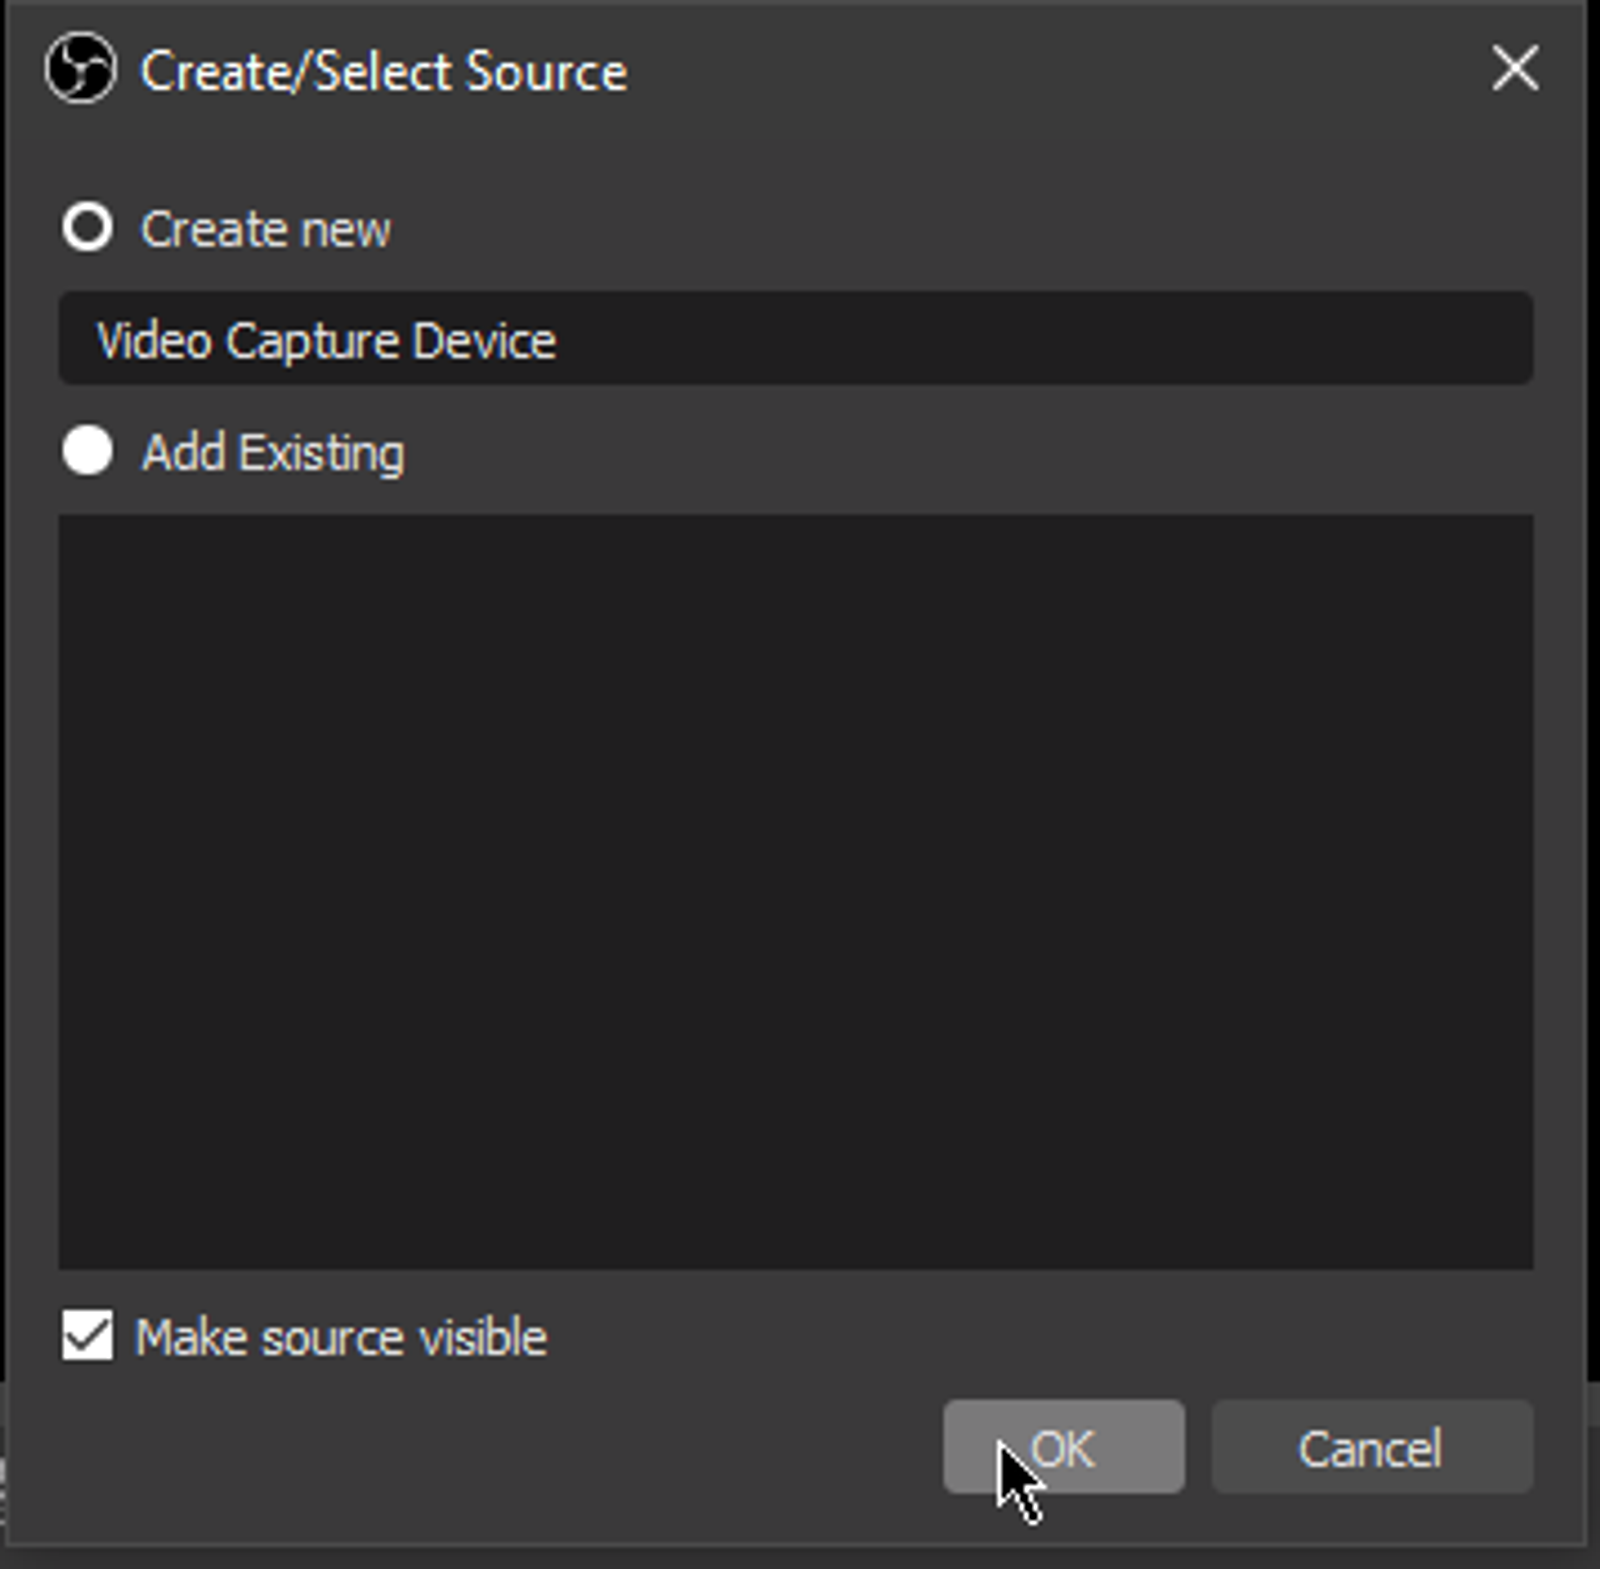This screenshot has height=1569, width=1600.
Task: Click the Video Capture Device name field
Action: tap(795, 339)
